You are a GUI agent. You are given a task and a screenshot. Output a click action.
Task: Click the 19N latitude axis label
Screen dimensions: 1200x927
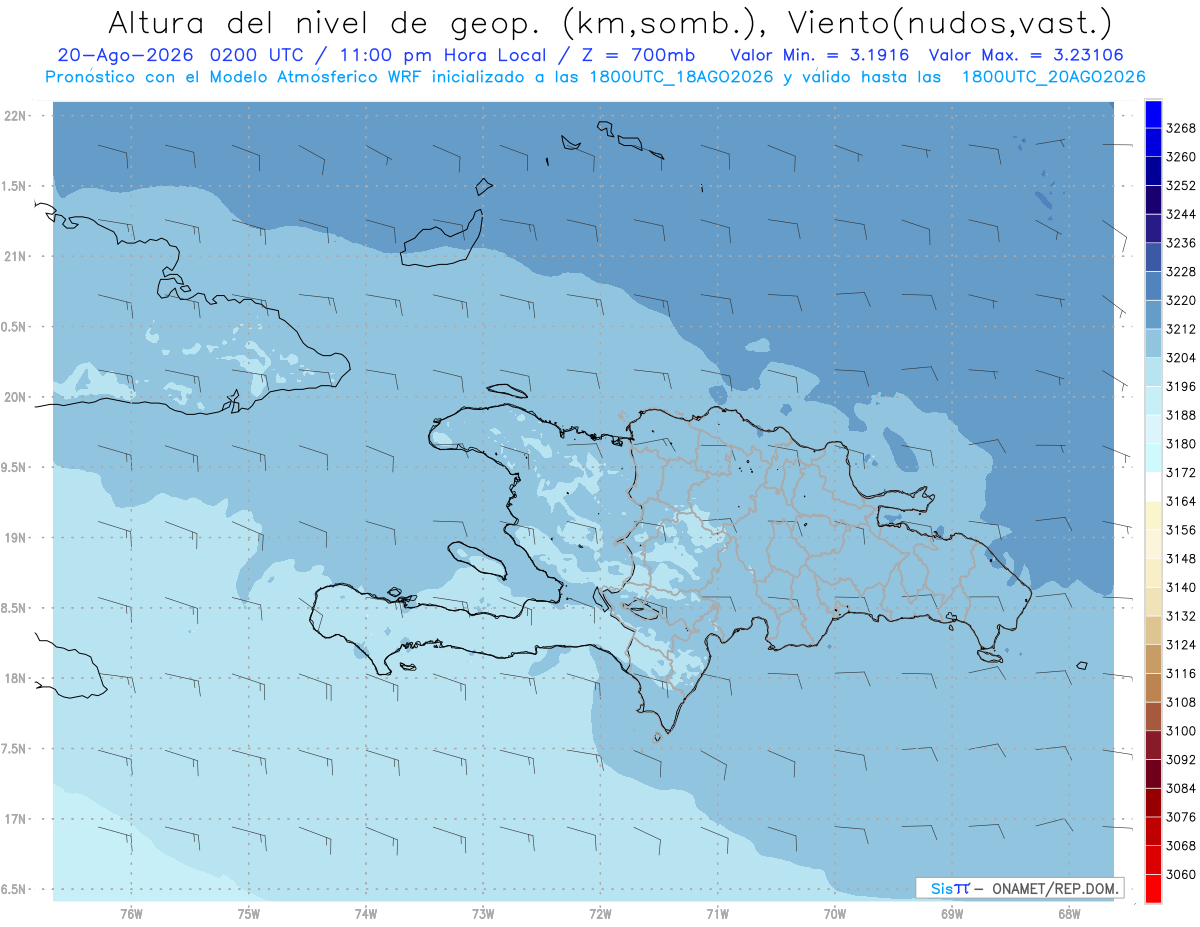pos(15,538)
